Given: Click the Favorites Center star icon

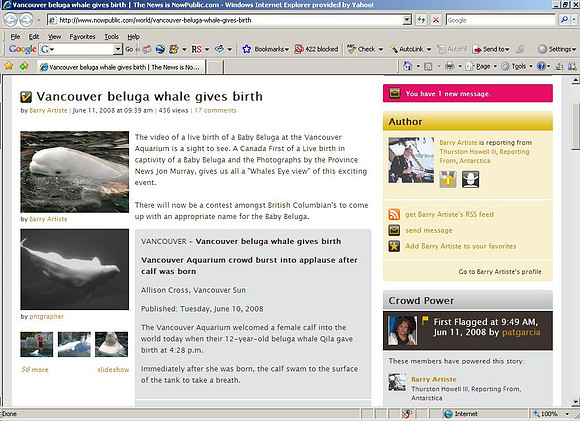Looking at the screenshot, I should click(x=9, y=66).
